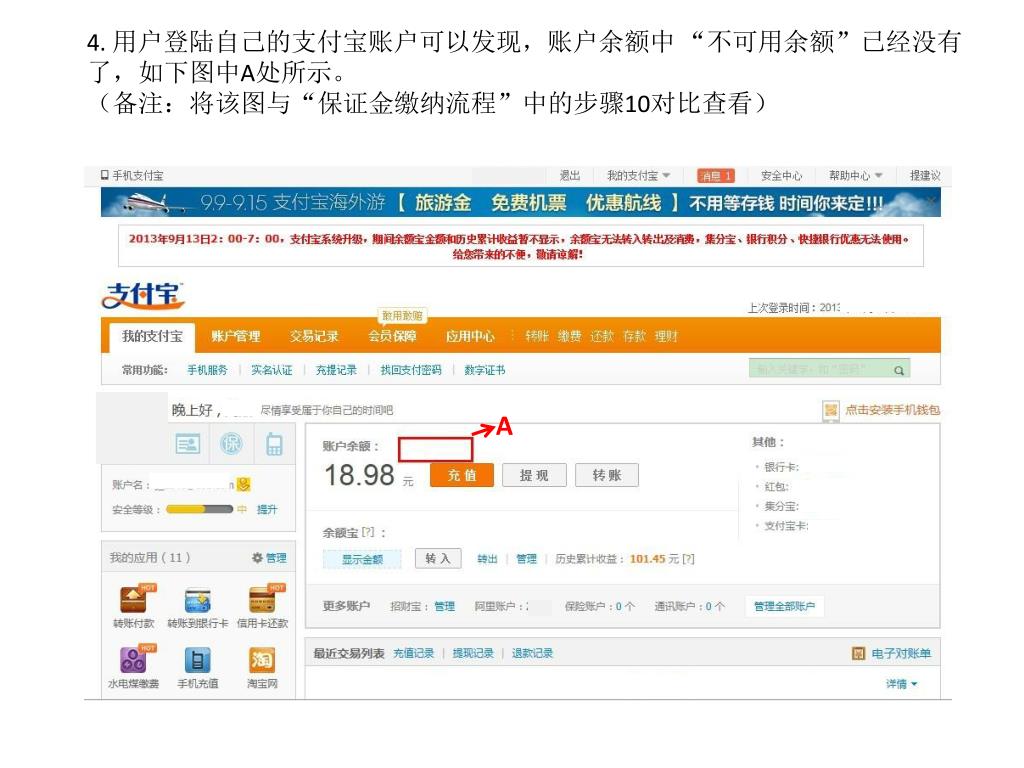The image size is (1024, 768).
Task: Click 转账 button beside balance
Action: (x=607, y=475)
